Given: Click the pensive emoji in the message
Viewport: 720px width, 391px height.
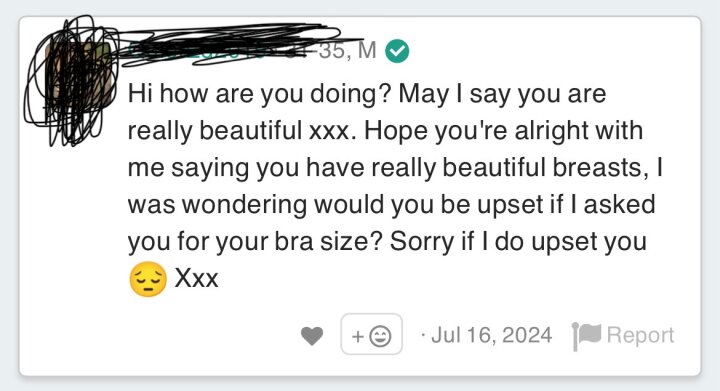Looking at the screenshot, I should [x=147, y=279].
